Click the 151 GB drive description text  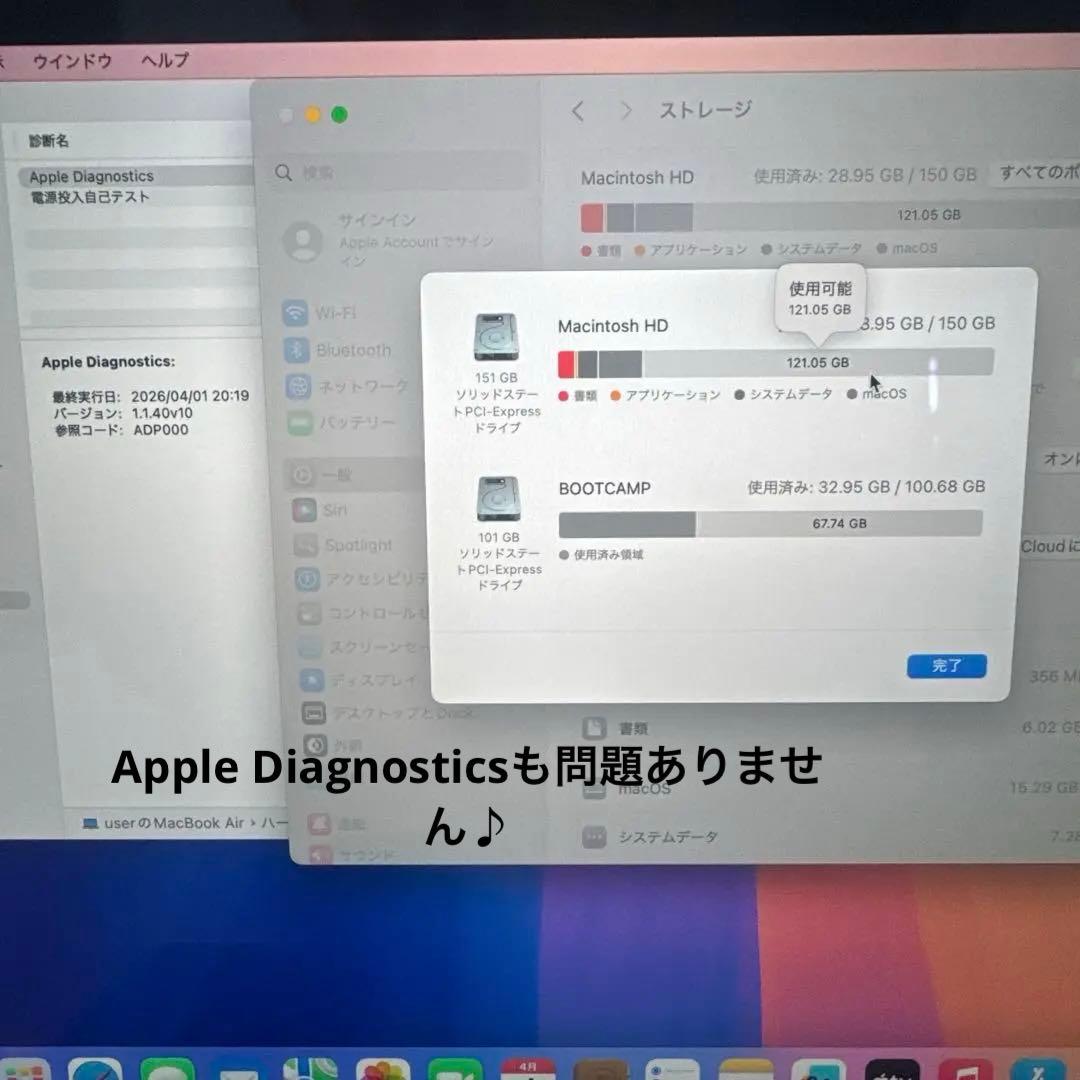[497, 403]
